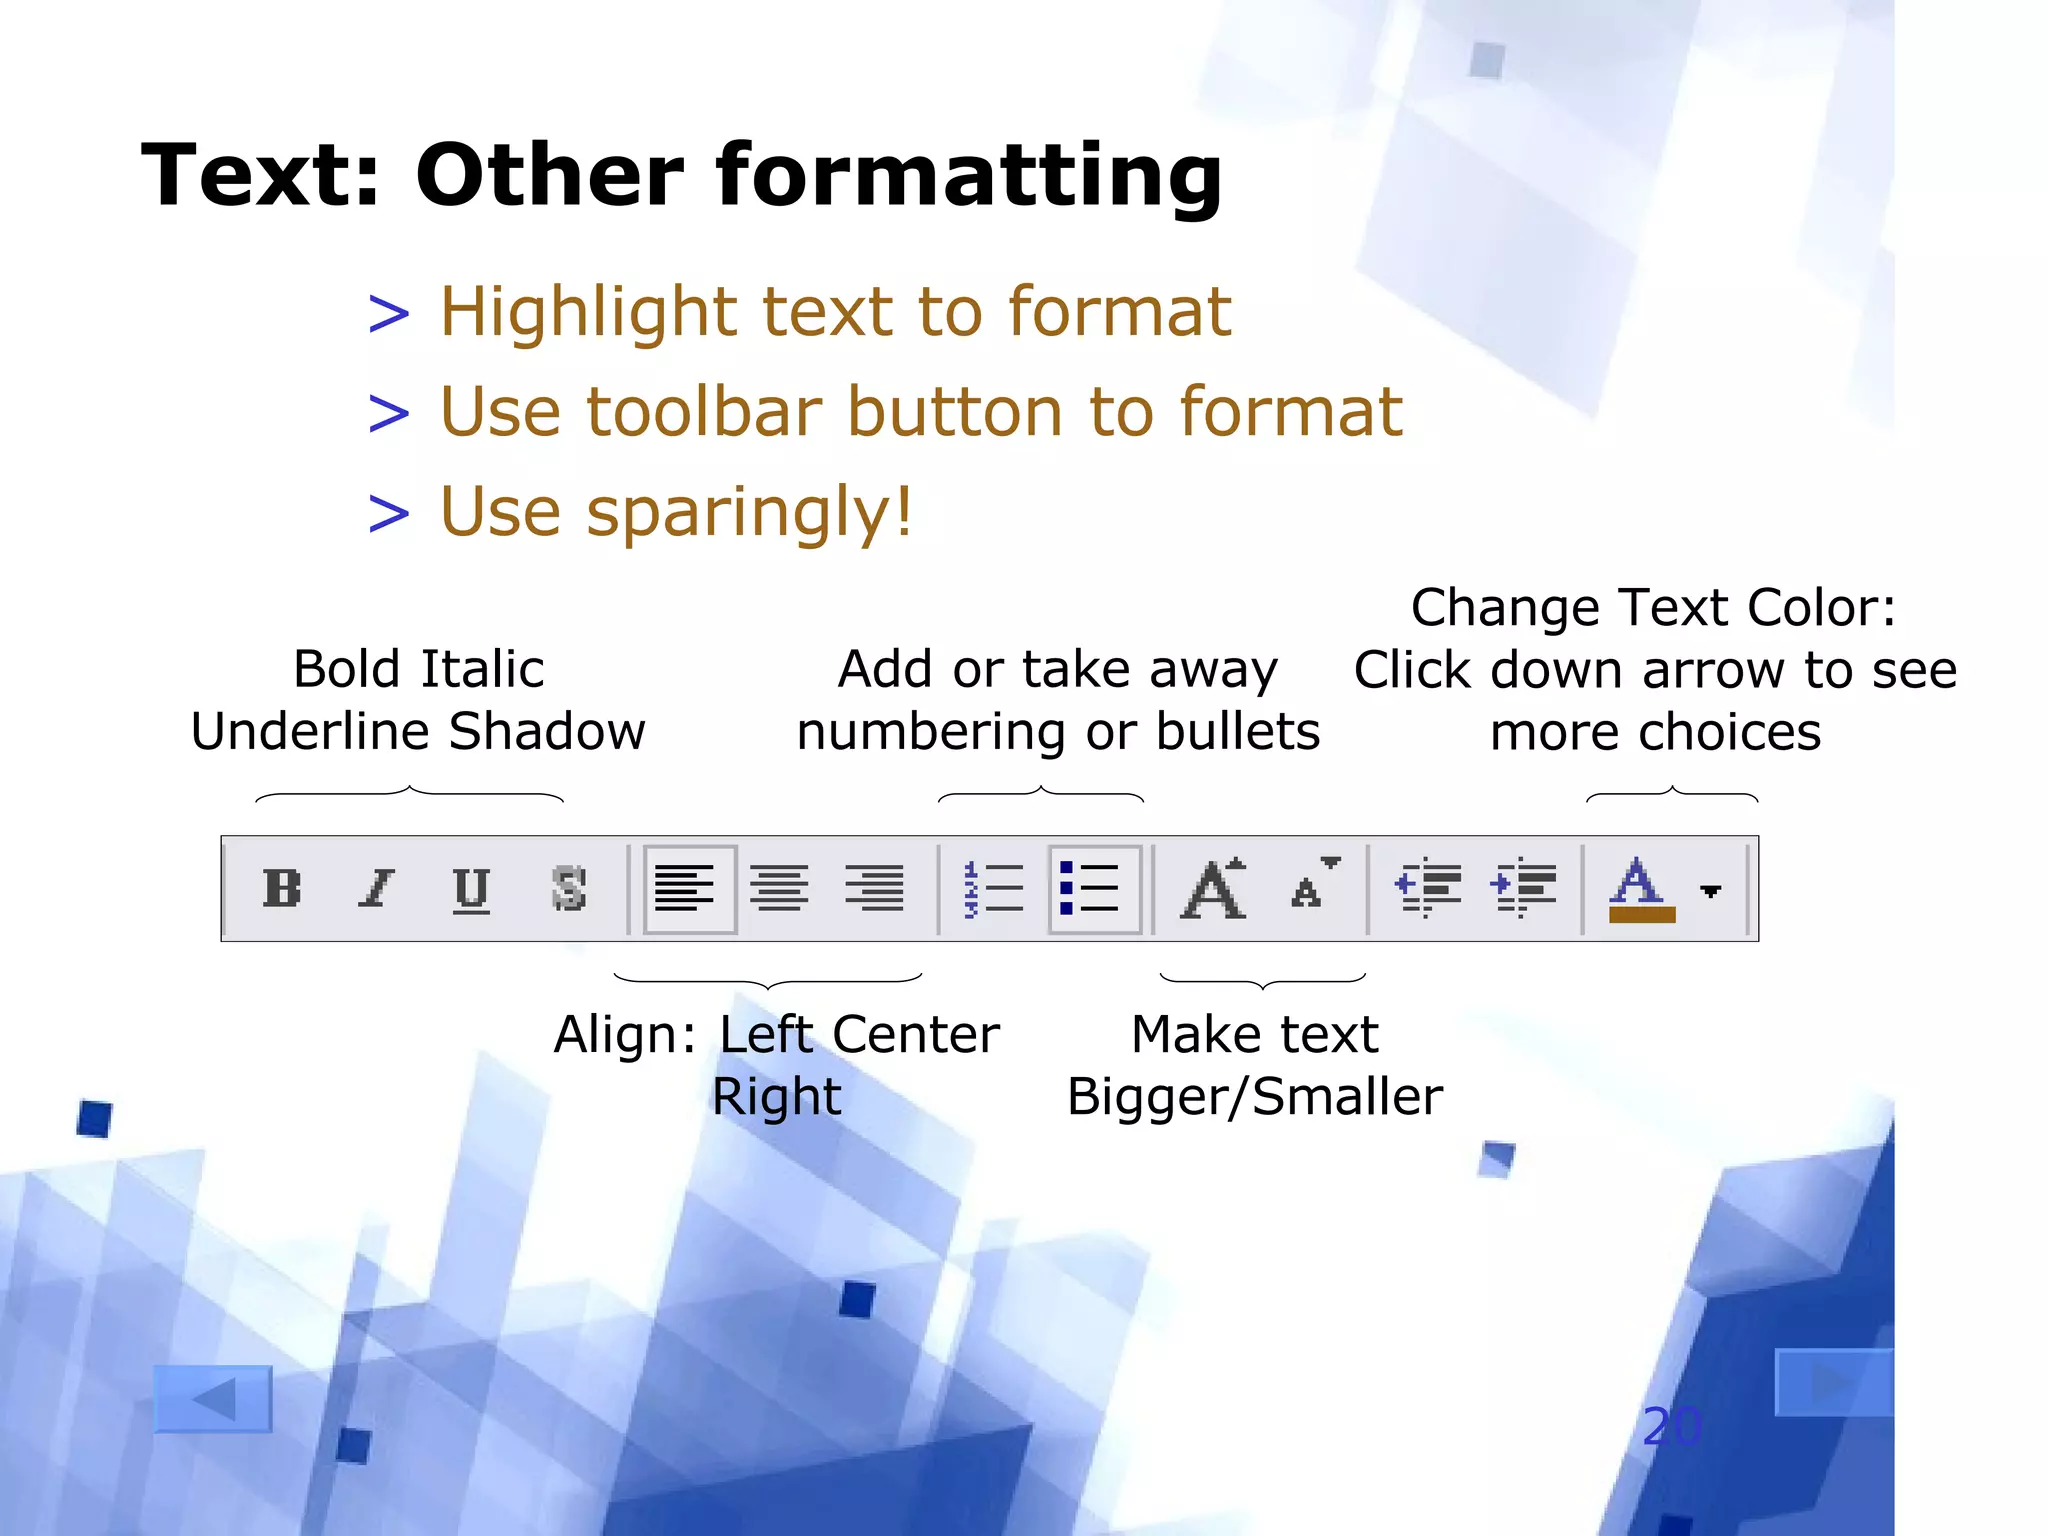Toggle the Numbering list button

tap(993, 888)
